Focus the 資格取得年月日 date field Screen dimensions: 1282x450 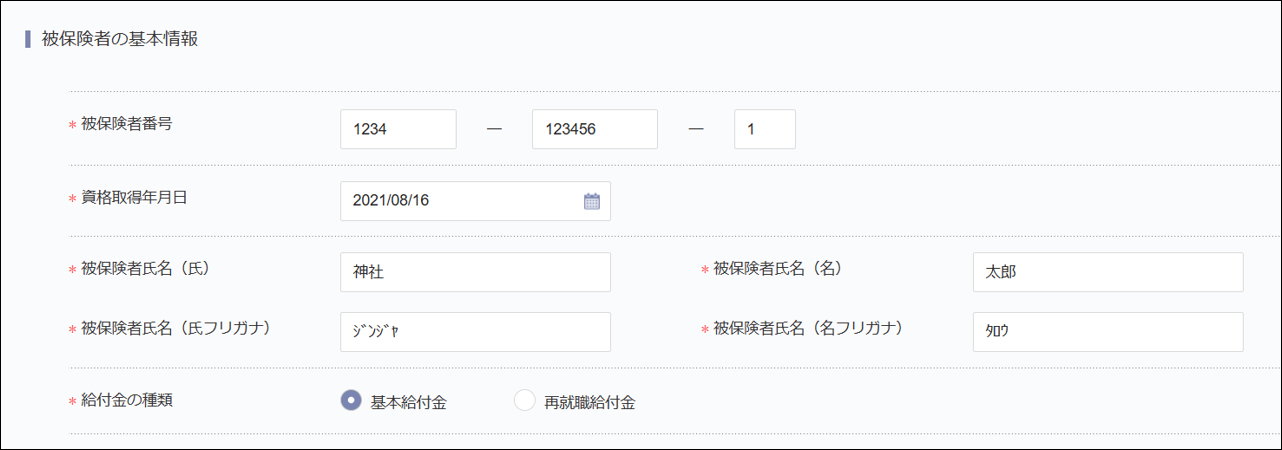click(475, 201)
